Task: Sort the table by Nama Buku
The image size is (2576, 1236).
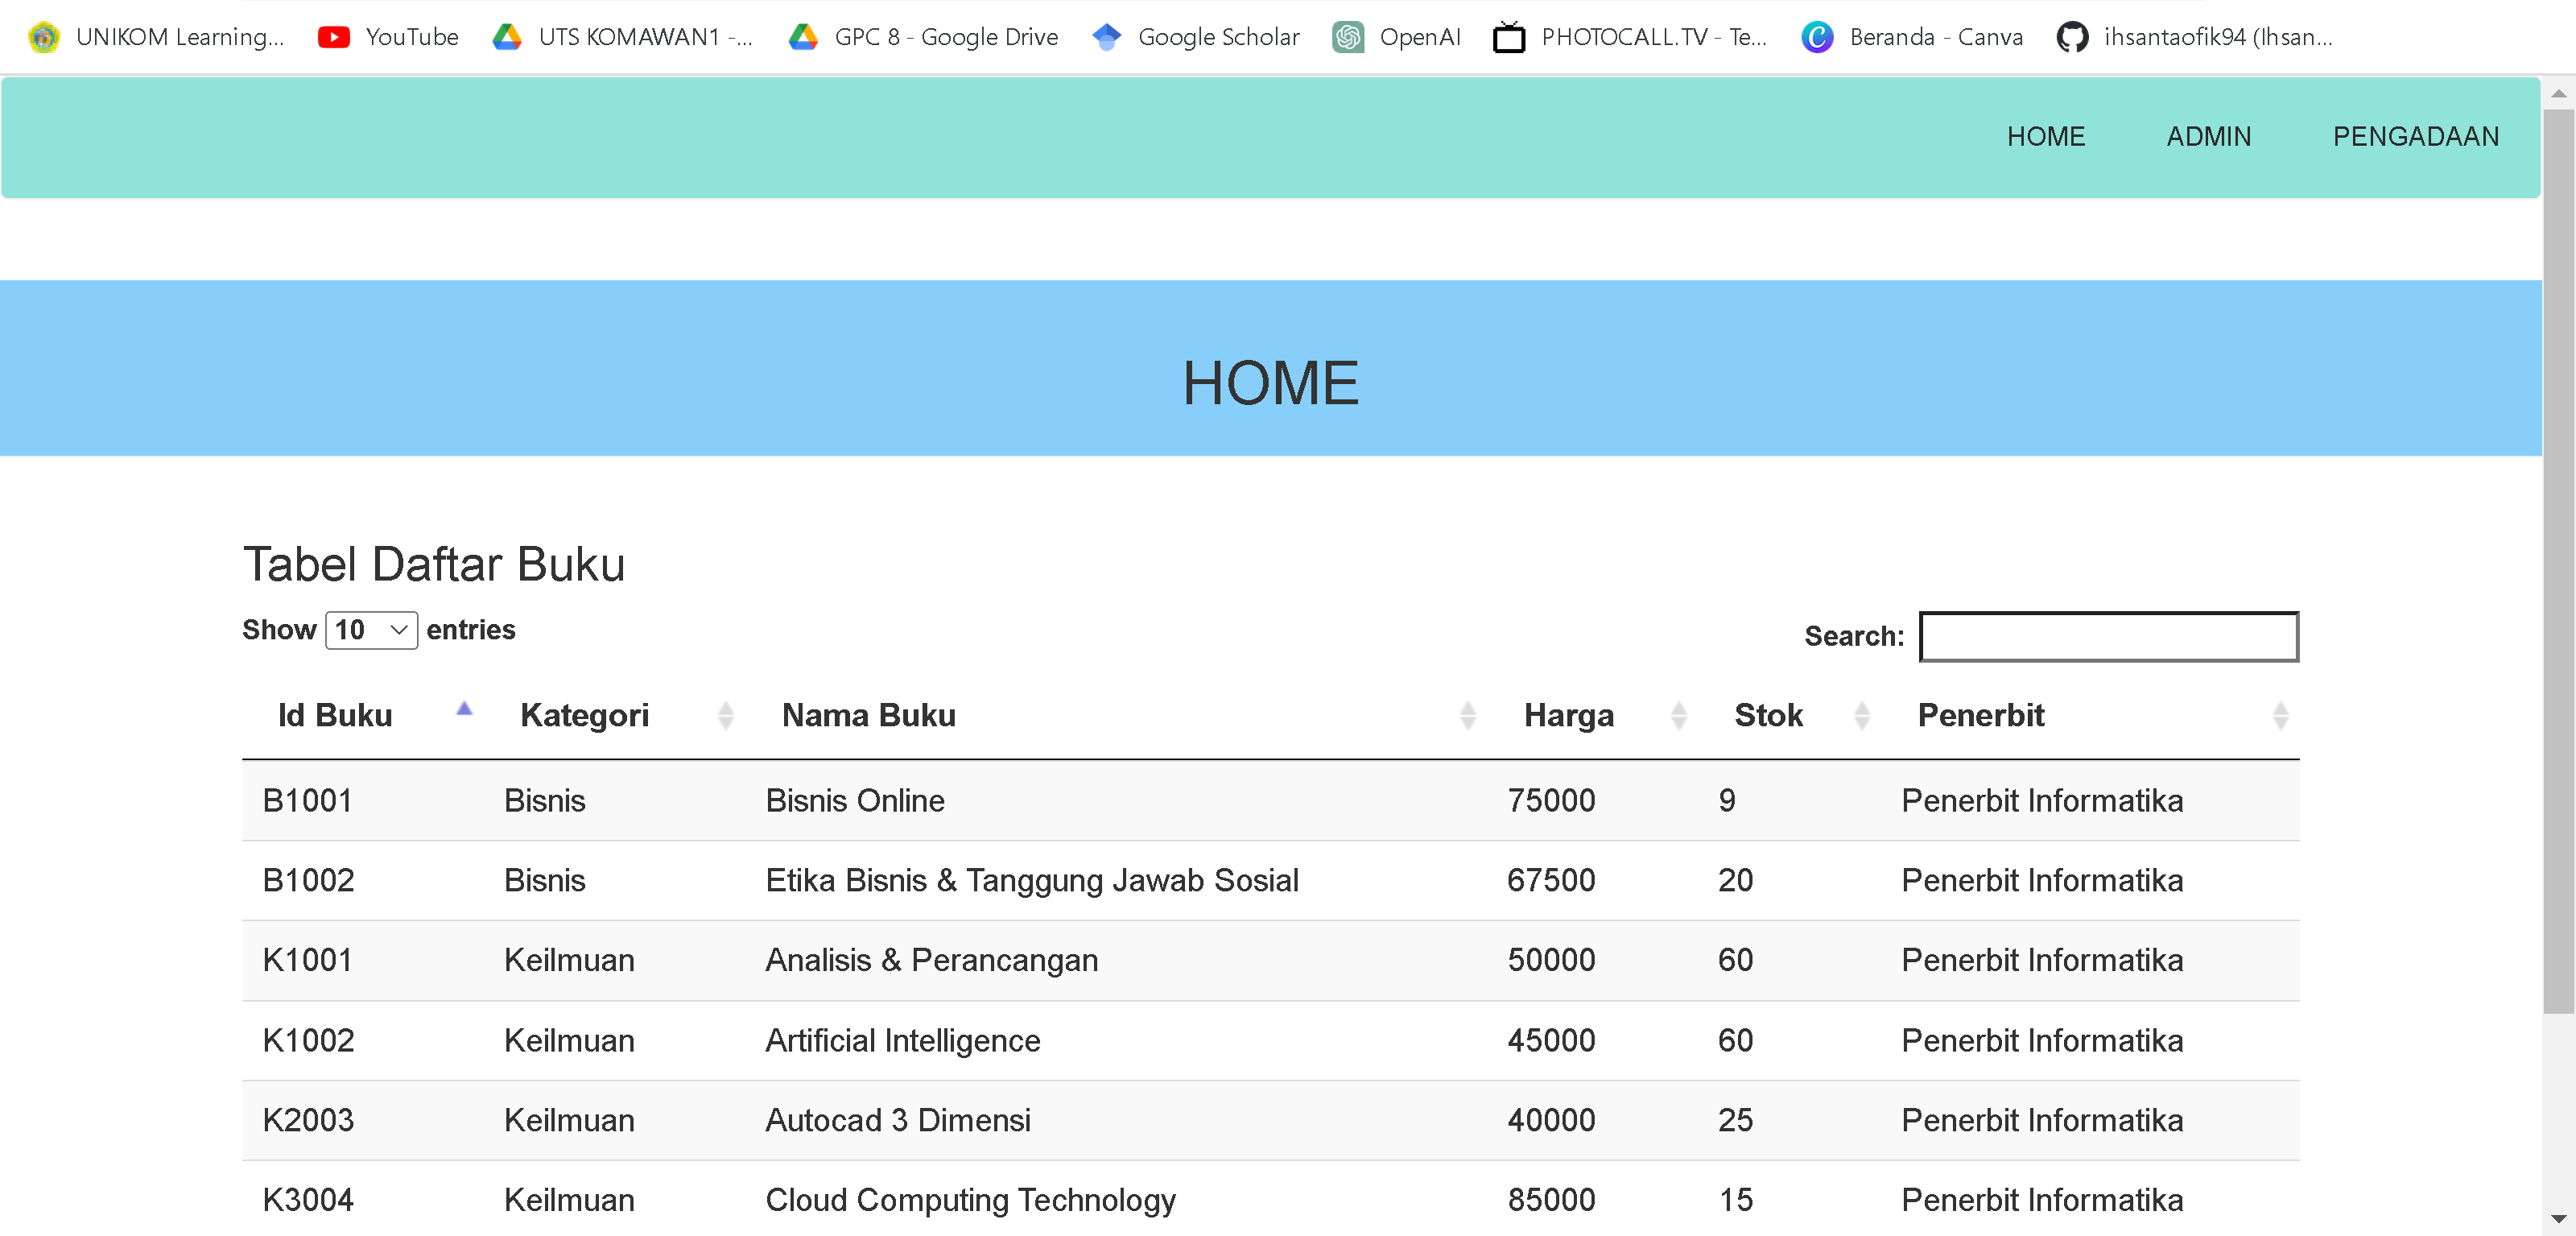Action: pyautogui.click(x=868, y=716)
